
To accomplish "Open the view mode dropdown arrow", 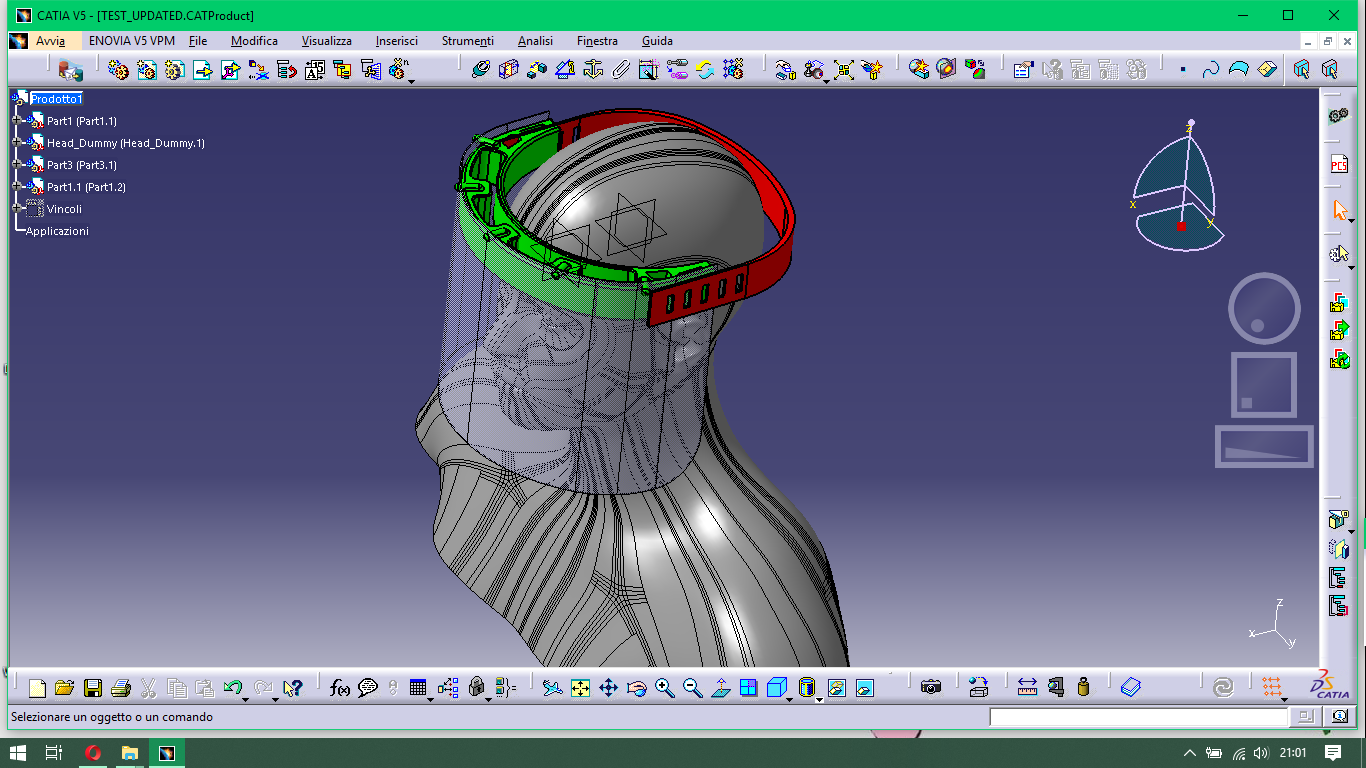I will tap(819, 699).
